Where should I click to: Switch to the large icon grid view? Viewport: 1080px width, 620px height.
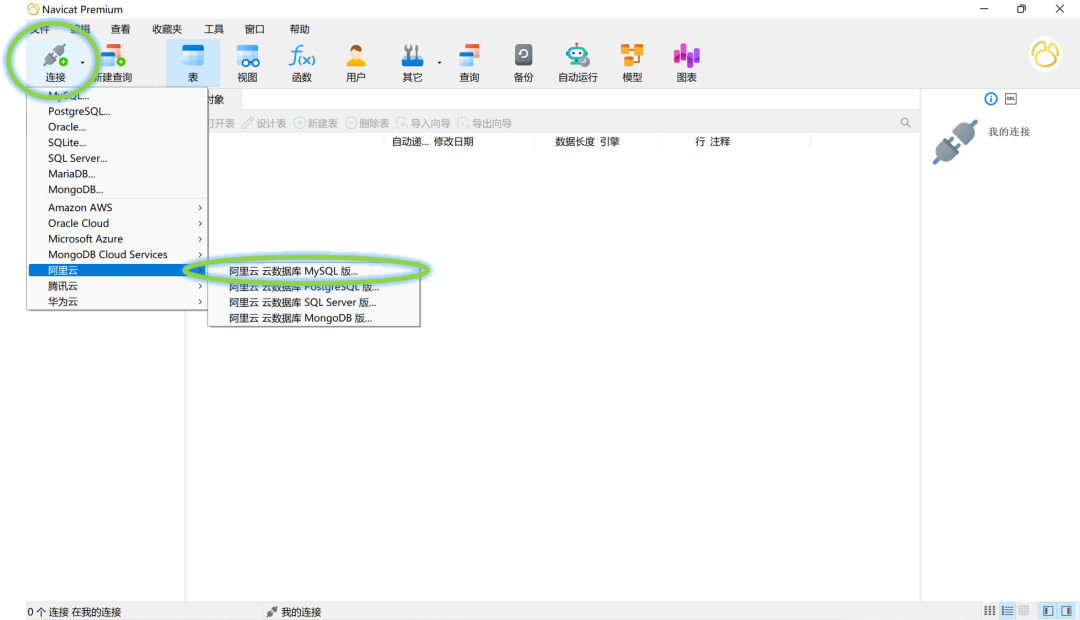pos(989,611)
